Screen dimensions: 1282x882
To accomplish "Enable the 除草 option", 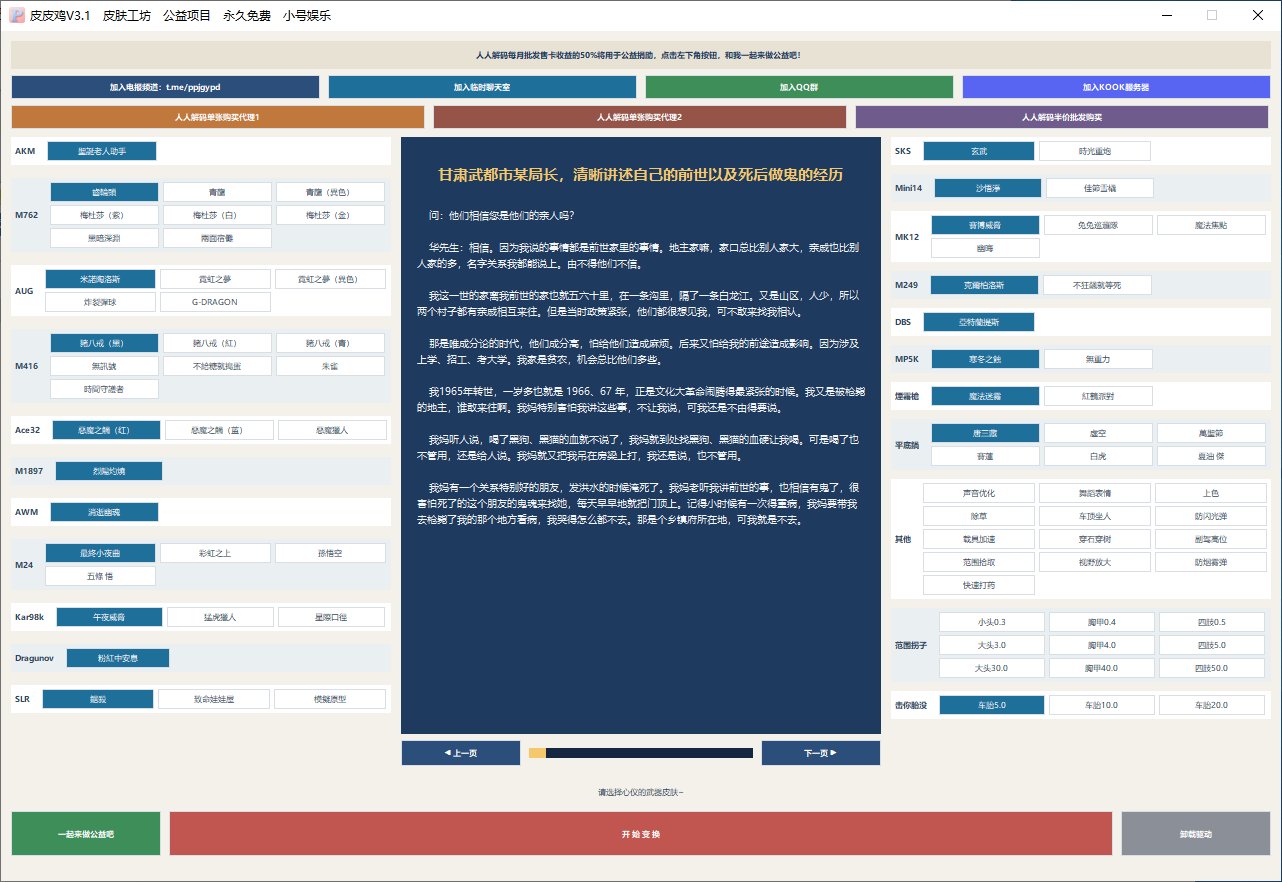I will pos(978,516).
